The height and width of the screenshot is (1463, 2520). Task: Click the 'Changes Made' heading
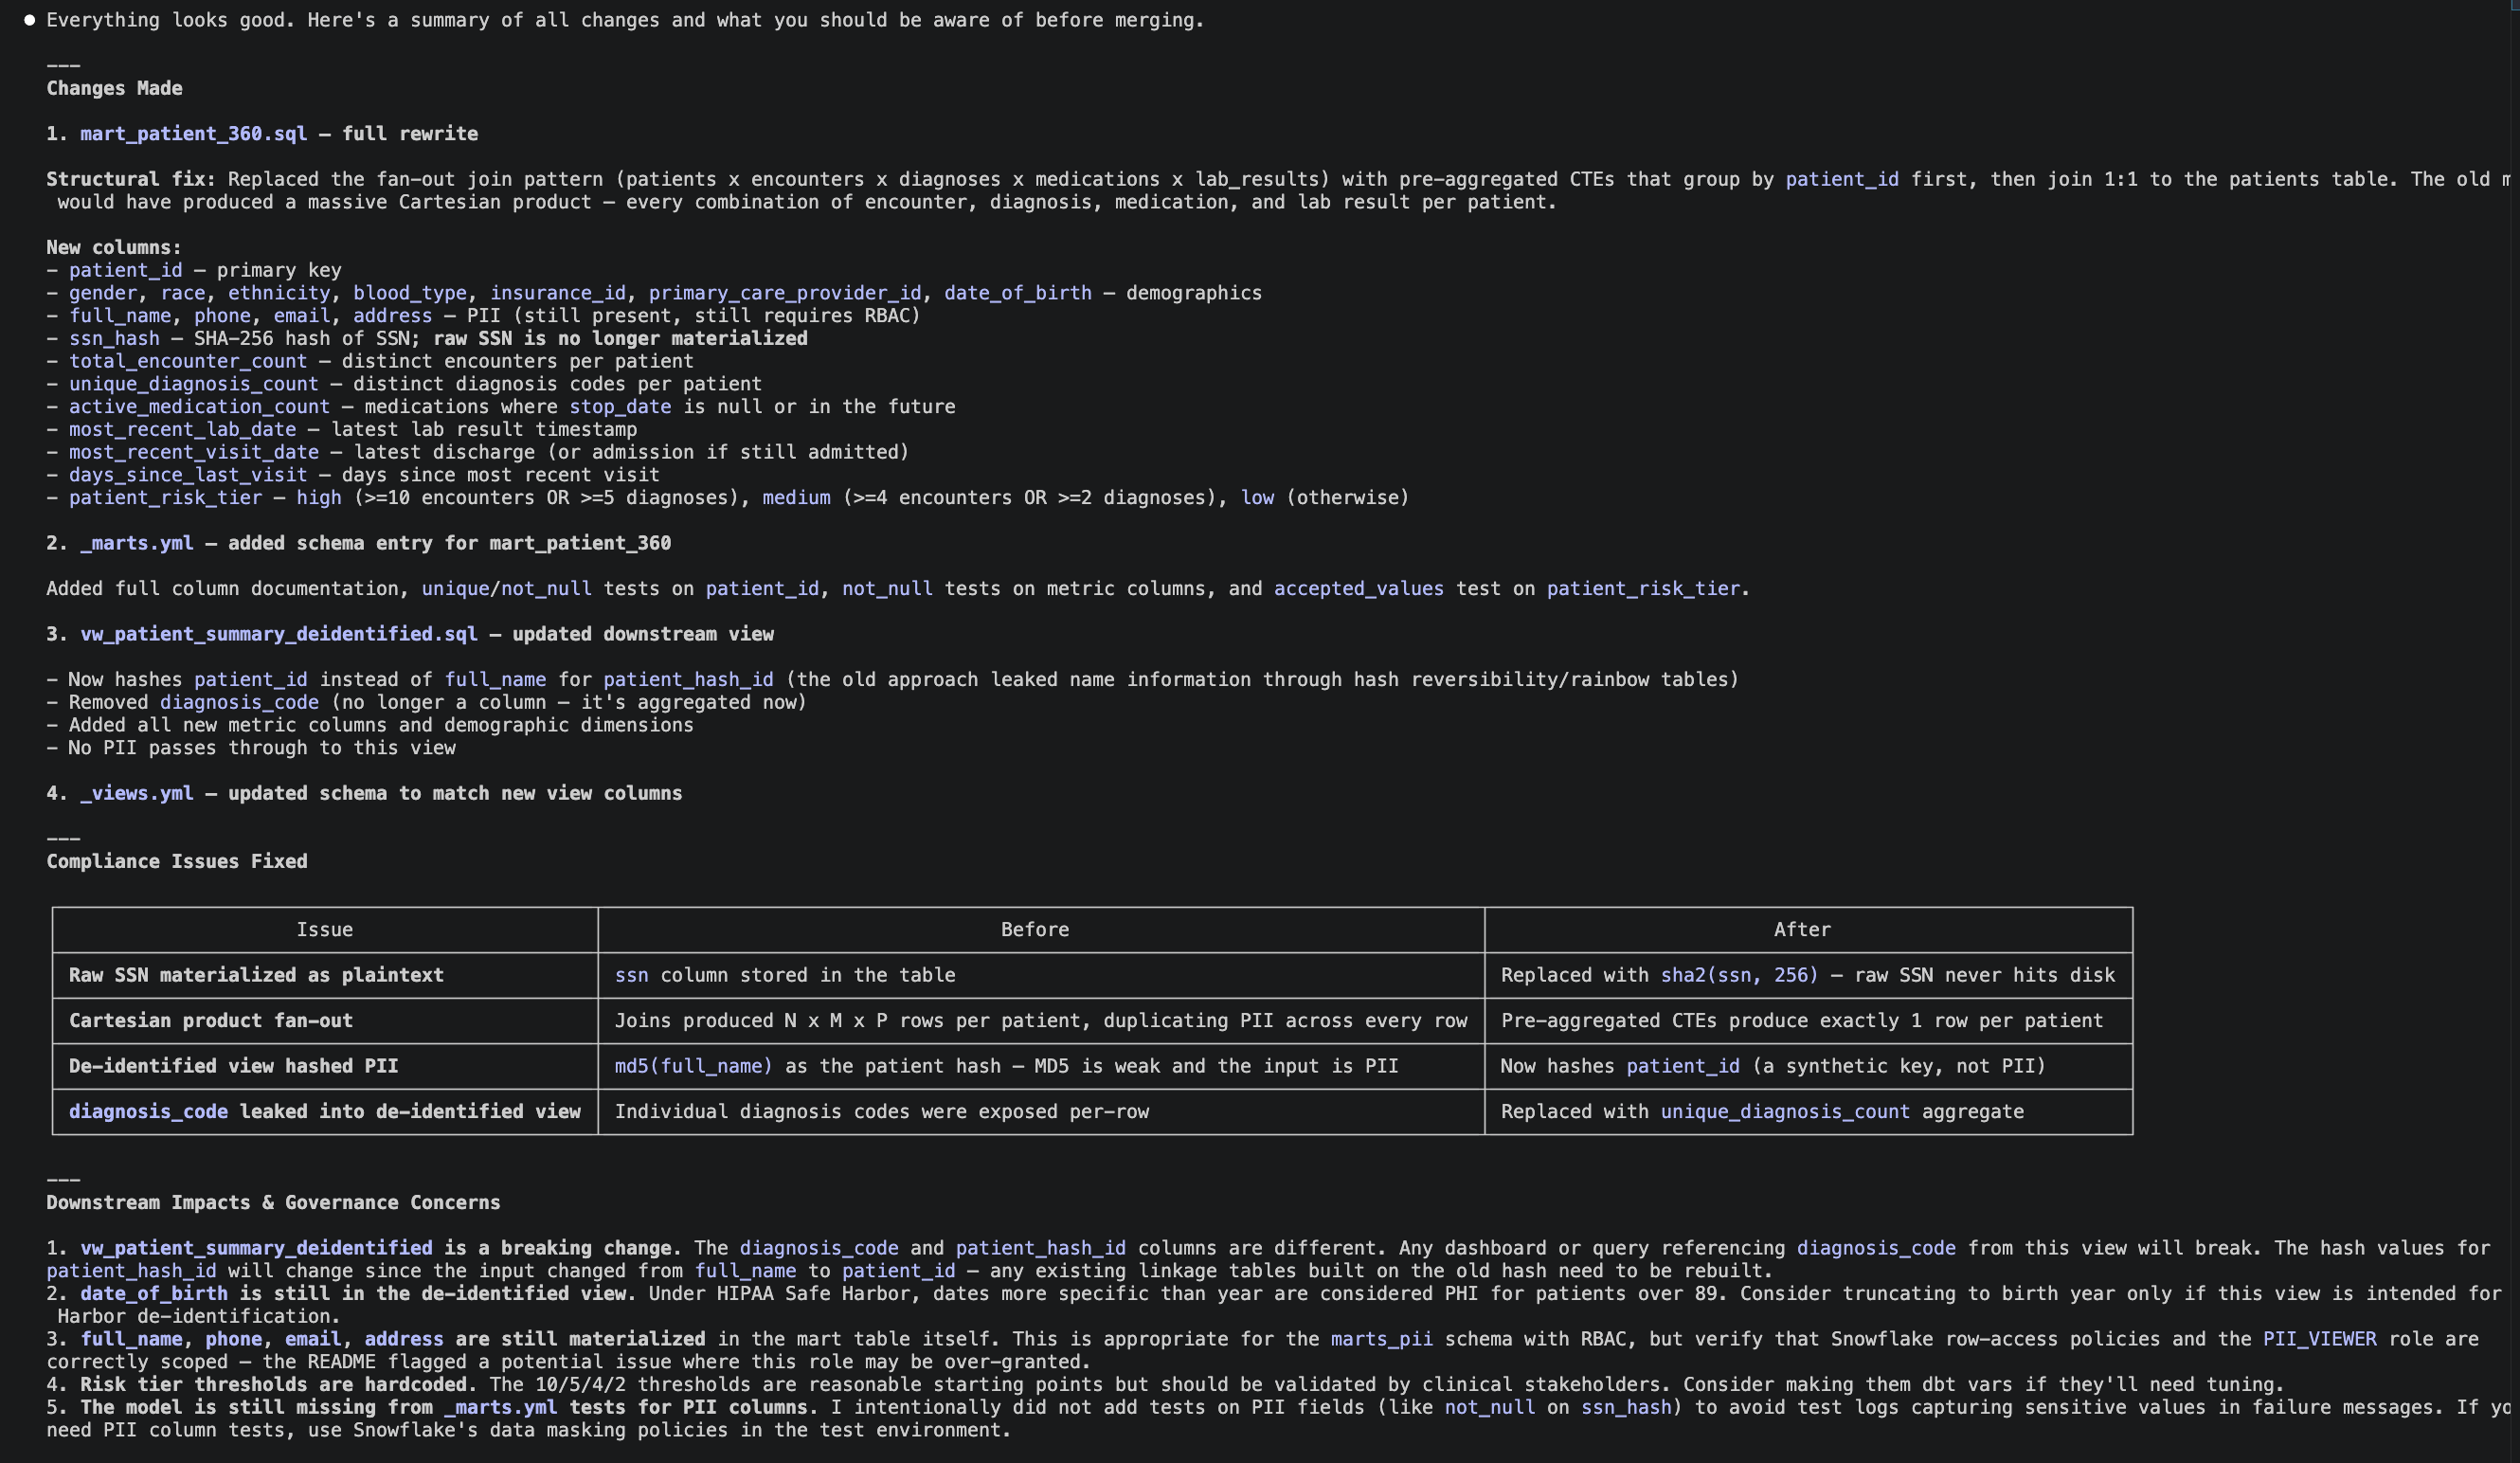pos(114,88)
